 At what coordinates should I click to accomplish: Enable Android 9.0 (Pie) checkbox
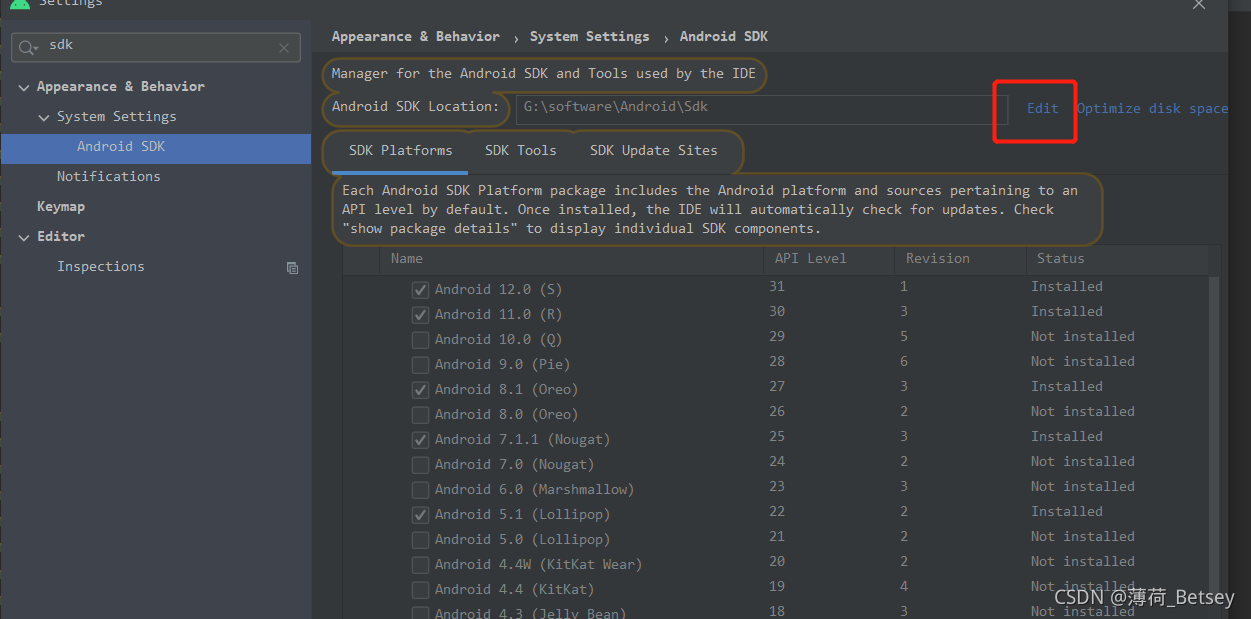point(420,365)
